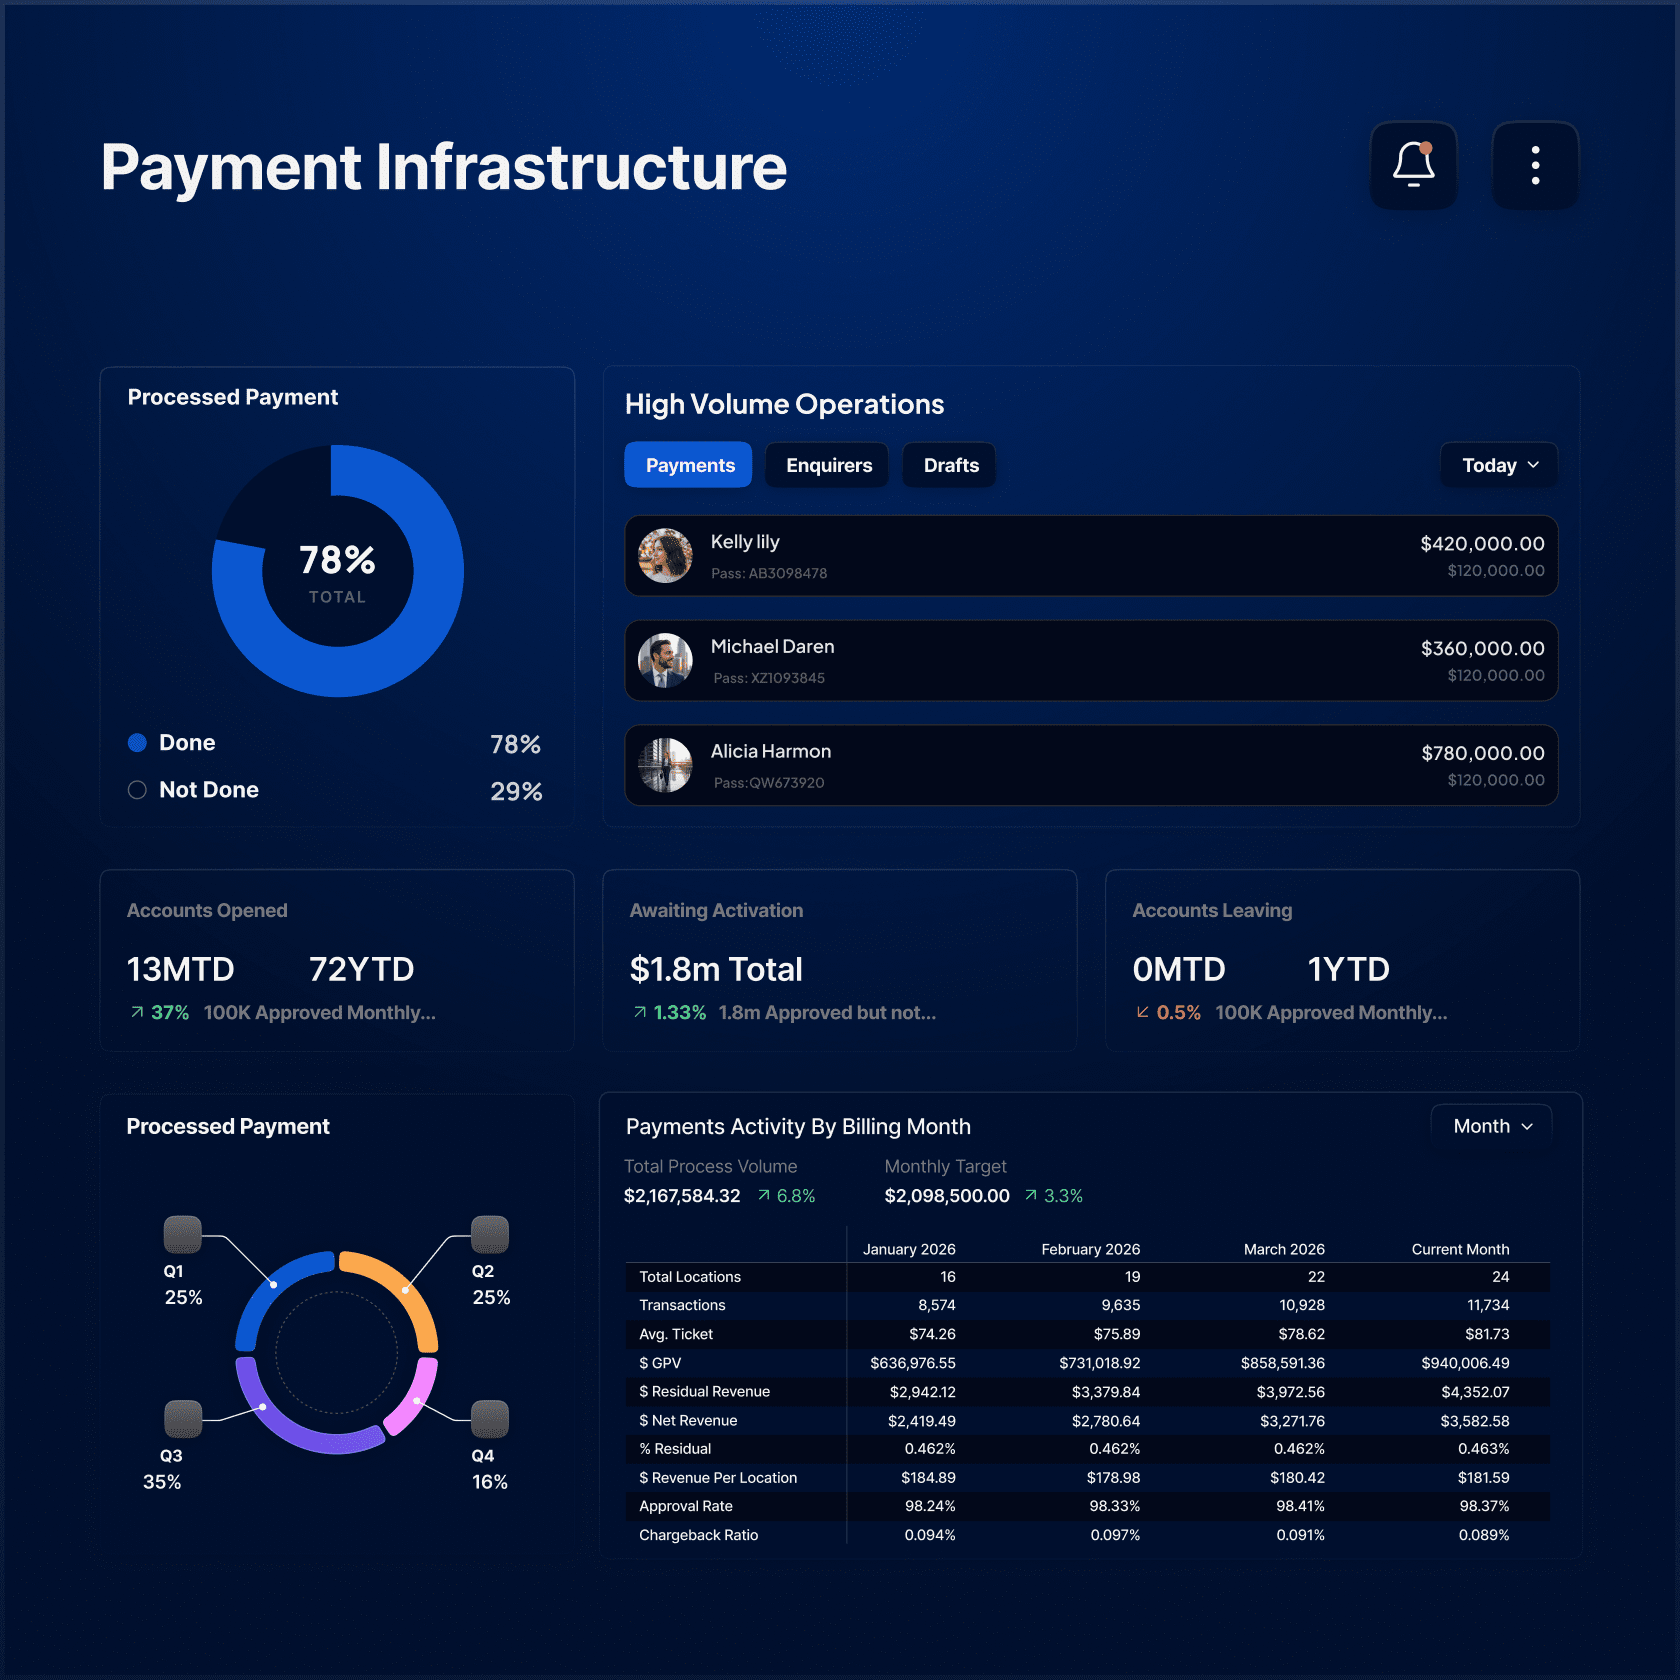Click the 78% TOTAL donut center
1680x1680 pixels.
click(337, 572)
